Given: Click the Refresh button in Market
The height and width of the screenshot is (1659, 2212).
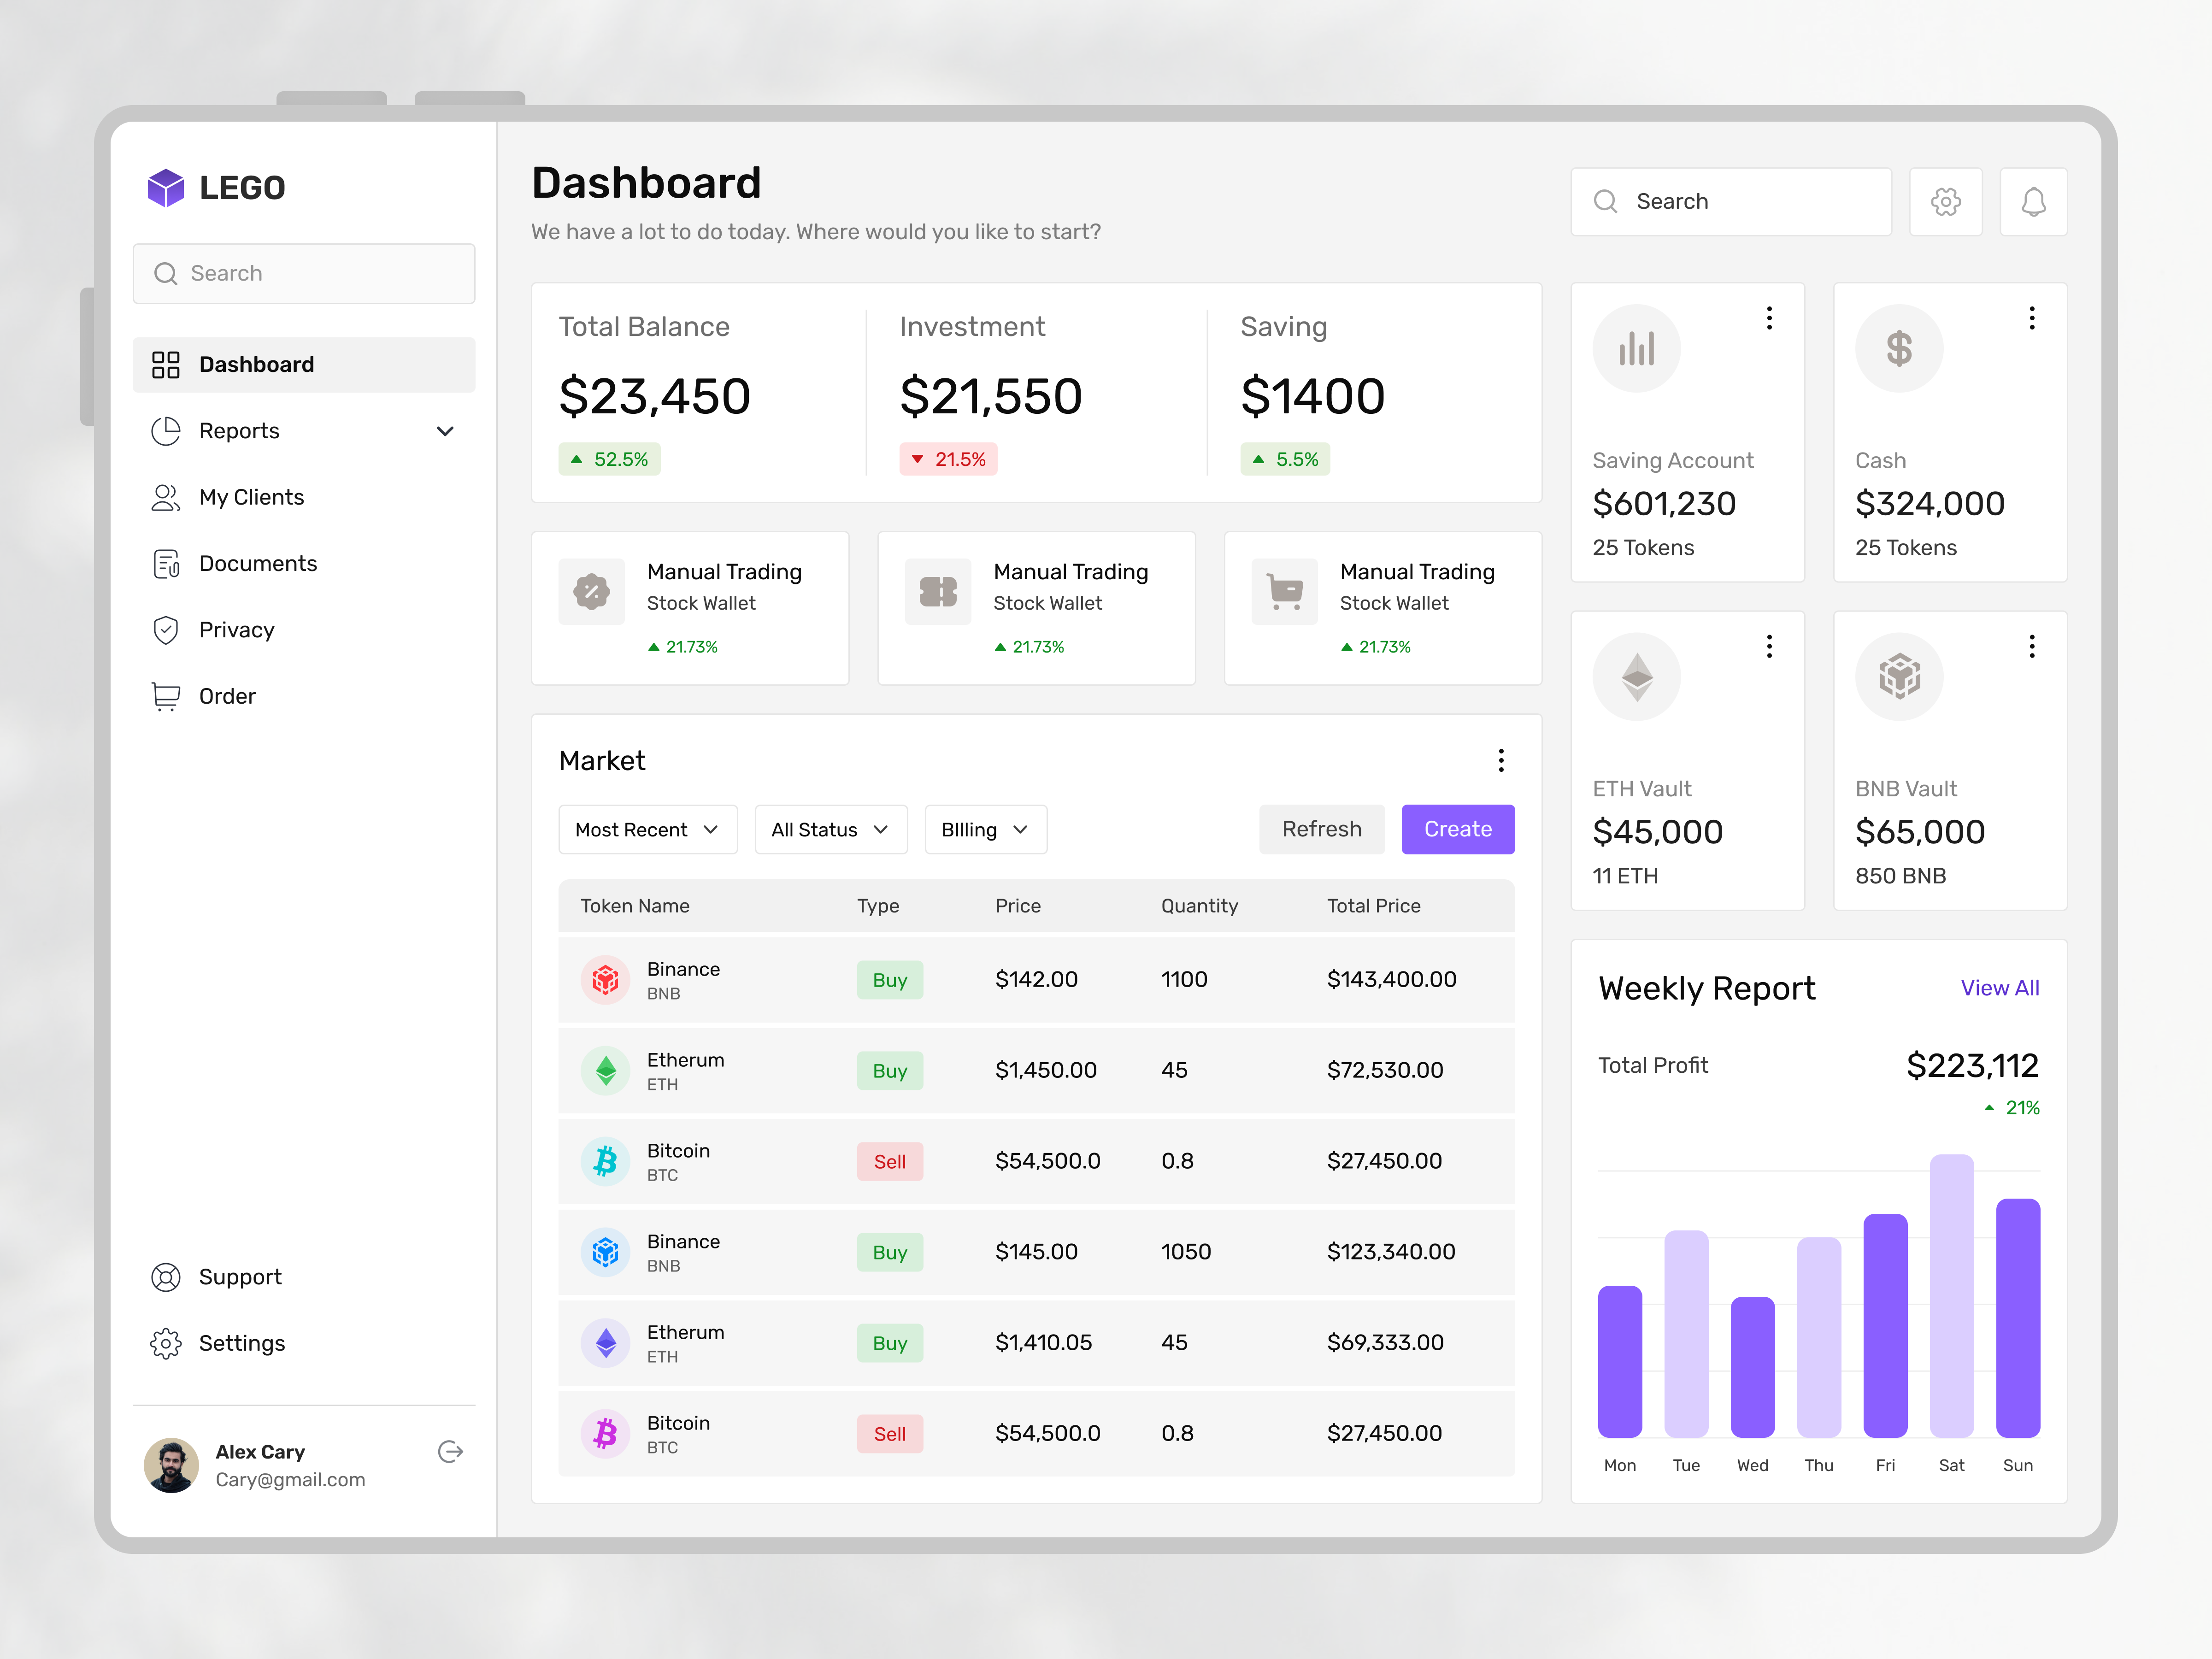Looking at the screenshot, I should click(x=1321, y=829).
